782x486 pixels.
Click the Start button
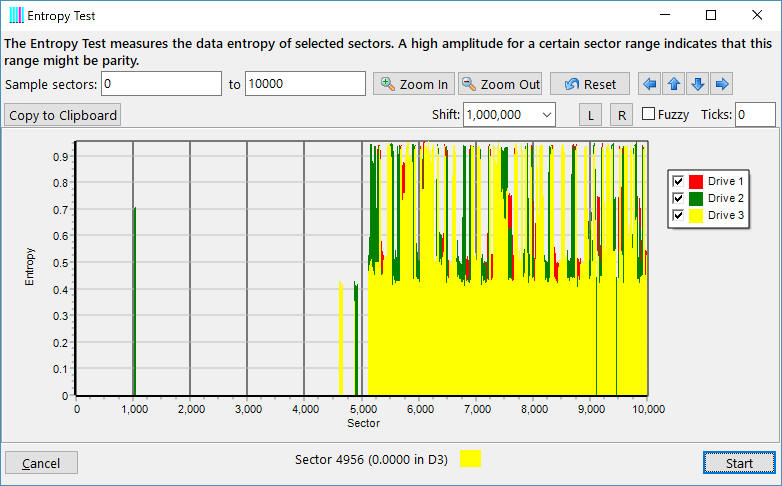pos(739,463)
